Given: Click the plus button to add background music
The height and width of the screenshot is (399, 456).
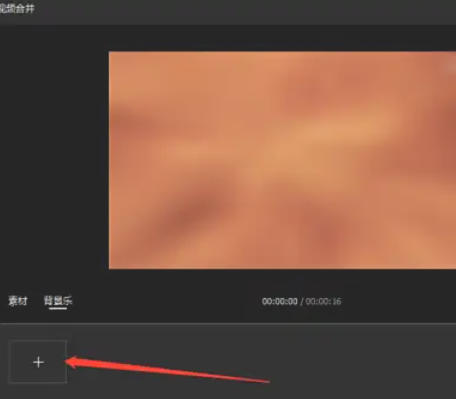Looking at the screenshot, I should pyautogui.click(x=38, y=362).
